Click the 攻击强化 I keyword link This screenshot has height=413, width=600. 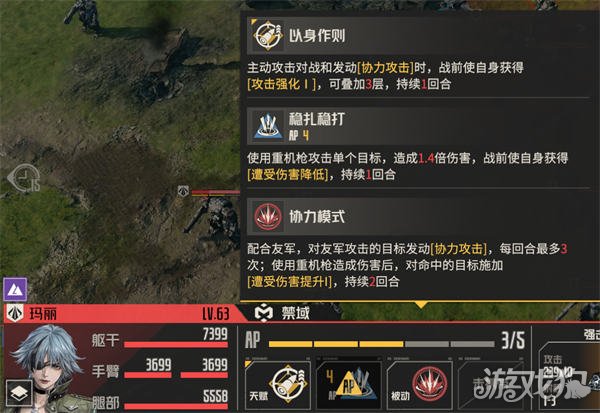click(x=282, y=84)
